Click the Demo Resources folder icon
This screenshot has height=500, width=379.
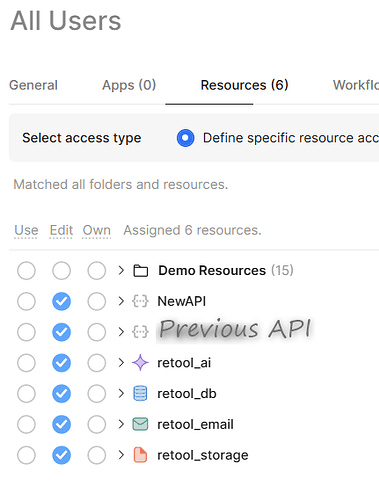pyautogui.click(x=141, y=271)
